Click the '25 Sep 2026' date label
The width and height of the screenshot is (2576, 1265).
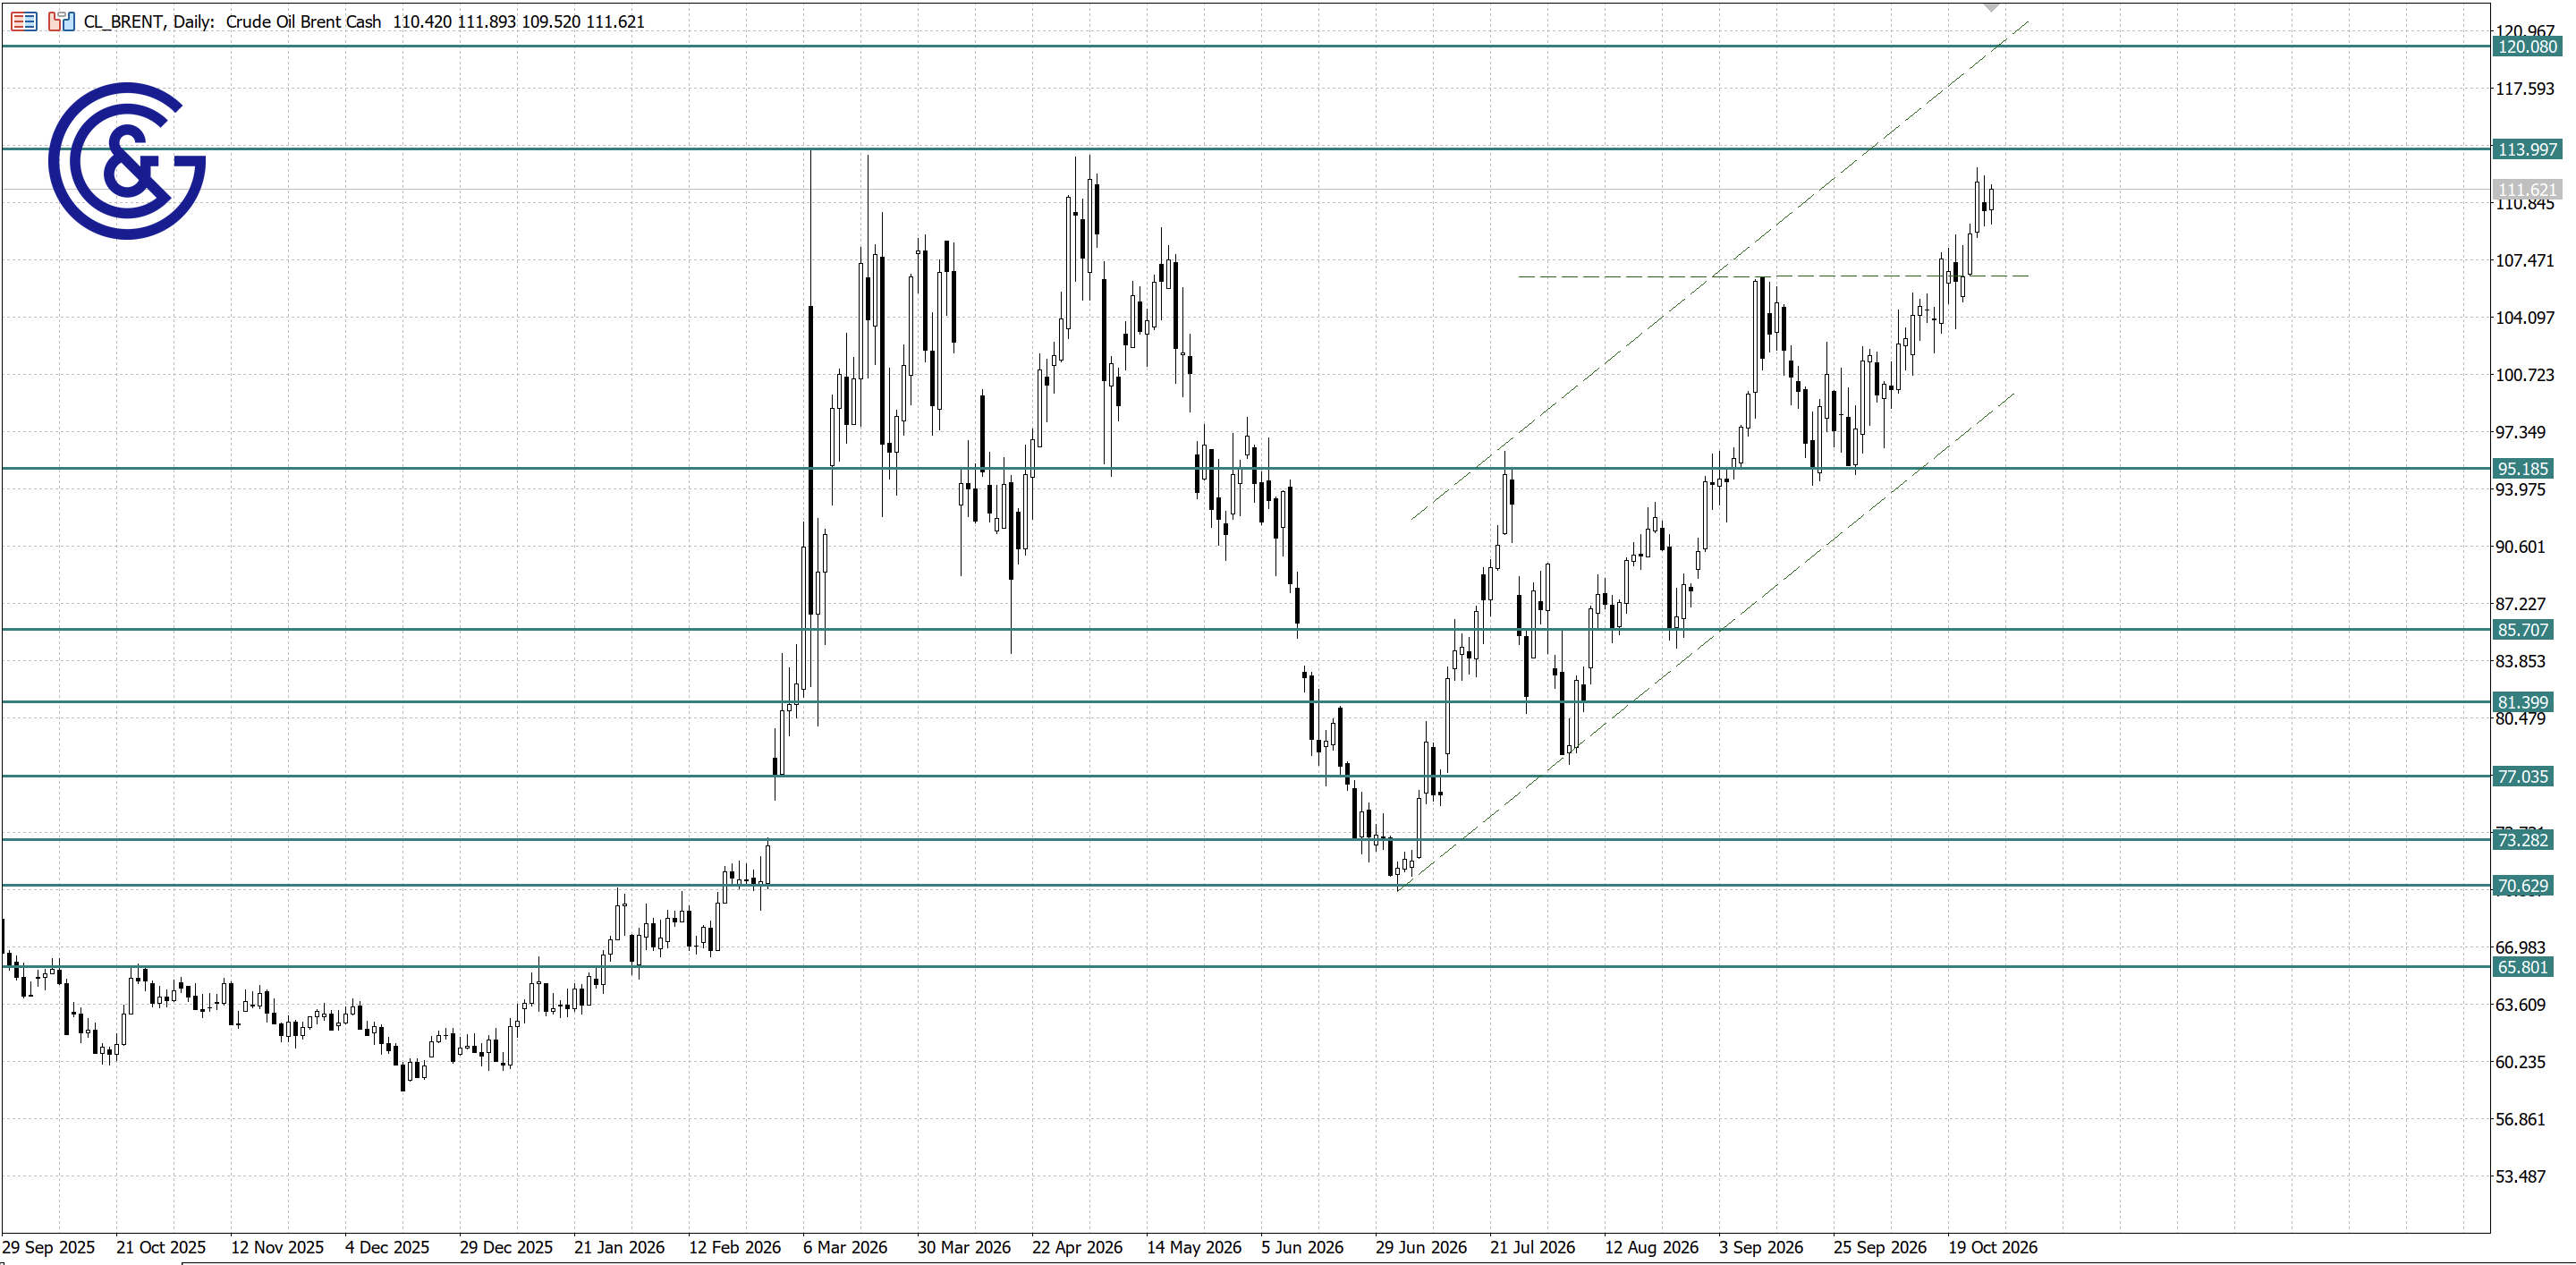coord(1880,1248)
